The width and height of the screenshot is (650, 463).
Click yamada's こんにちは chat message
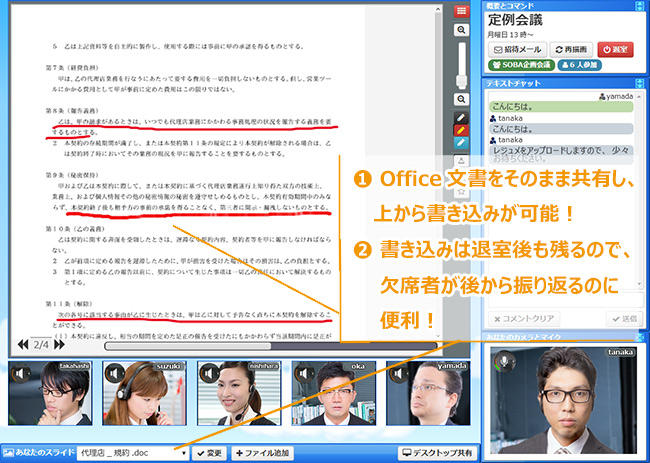[x=561, y=107]
